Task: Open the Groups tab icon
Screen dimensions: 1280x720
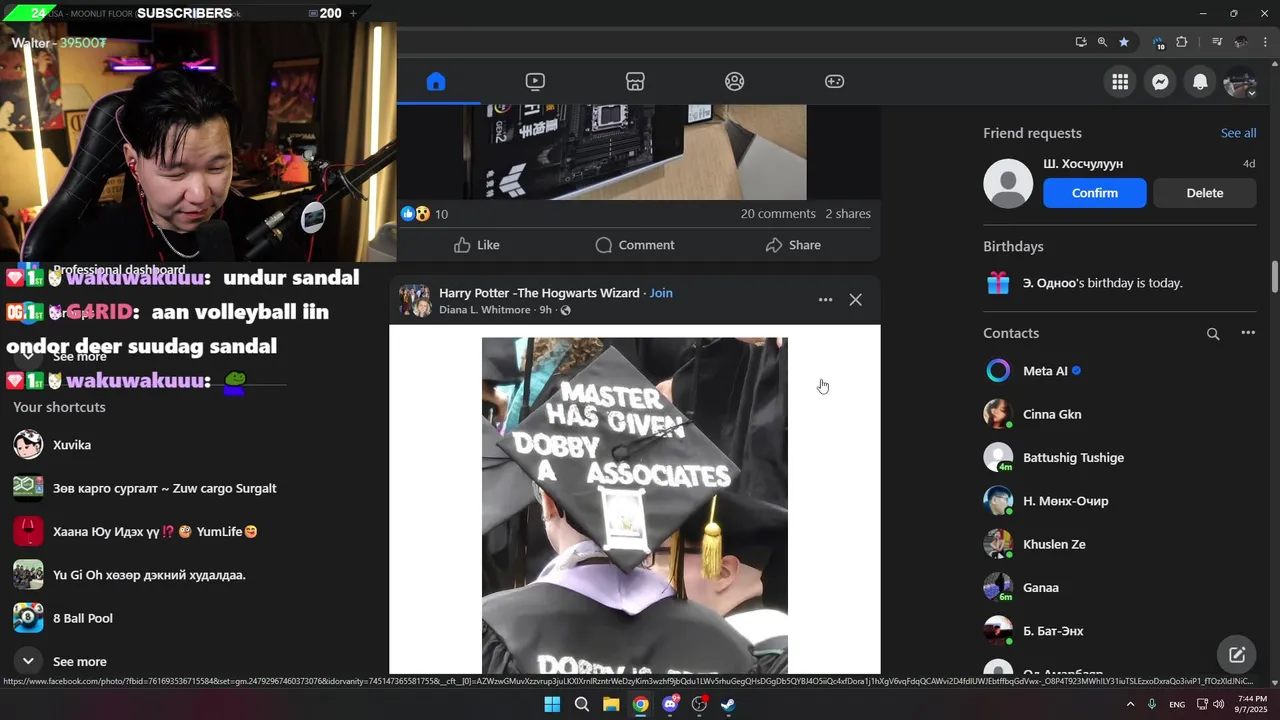Action: click(x=735, y=82)
